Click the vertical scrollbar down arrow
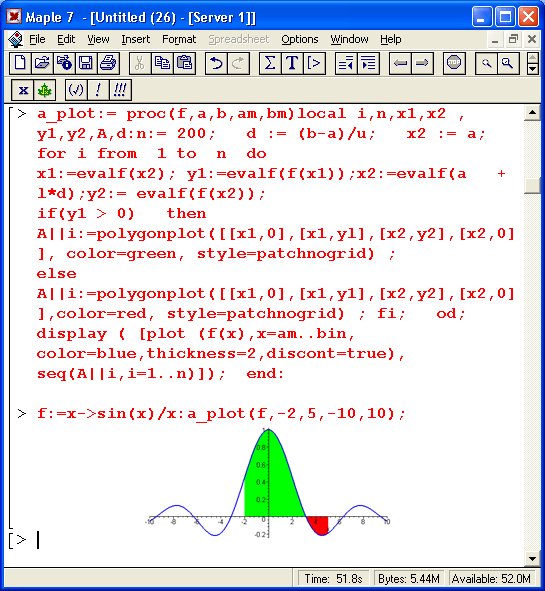Image resolution: width=545 pixels, height=591 pixels. pyautogui.click(x=532, y=559)
